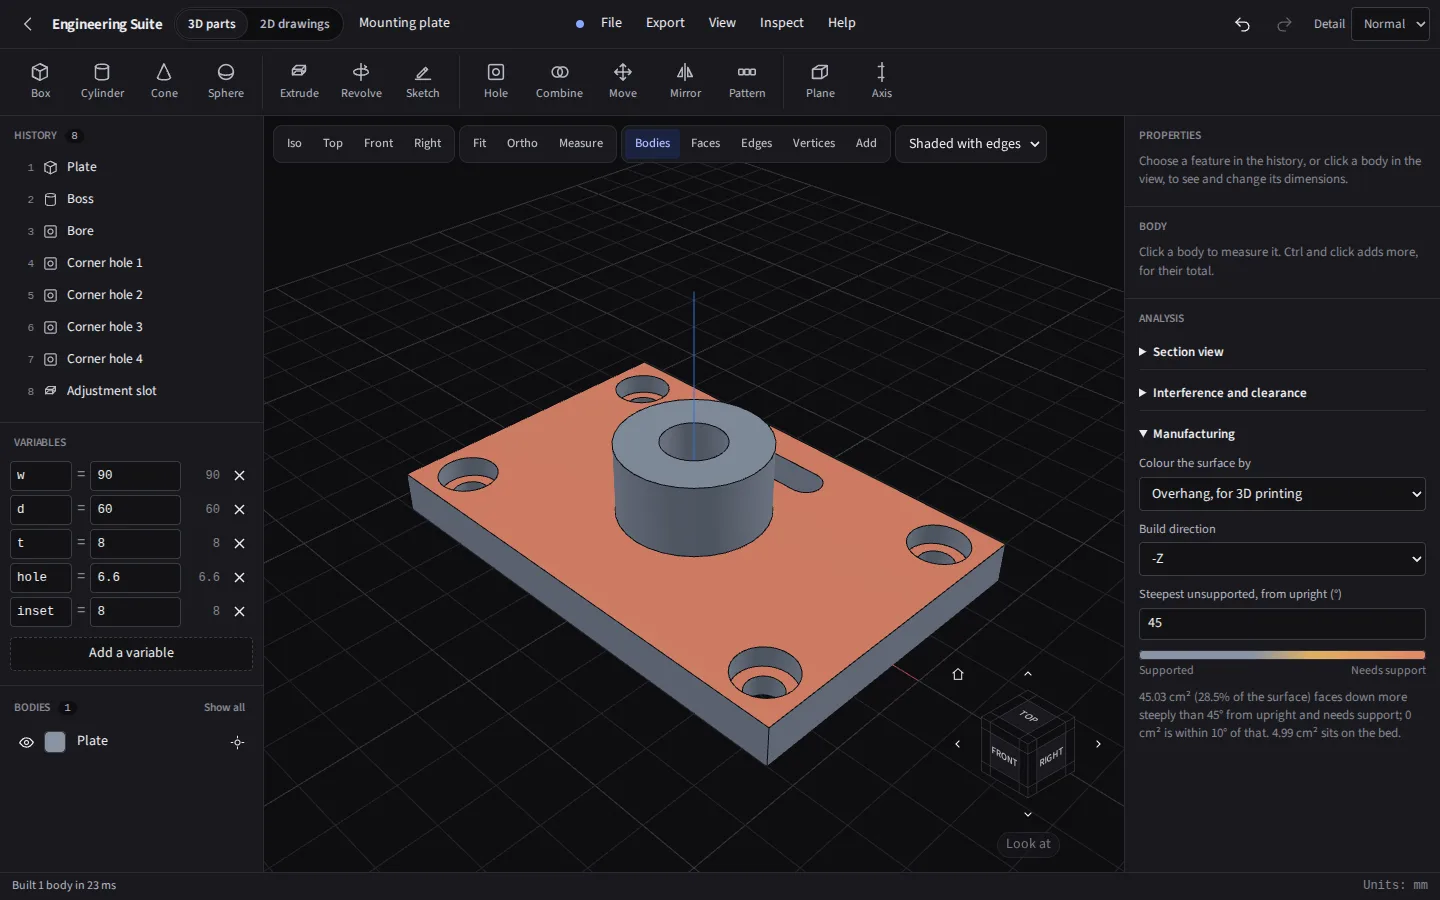Open the Inspect menu

point(781,23)
